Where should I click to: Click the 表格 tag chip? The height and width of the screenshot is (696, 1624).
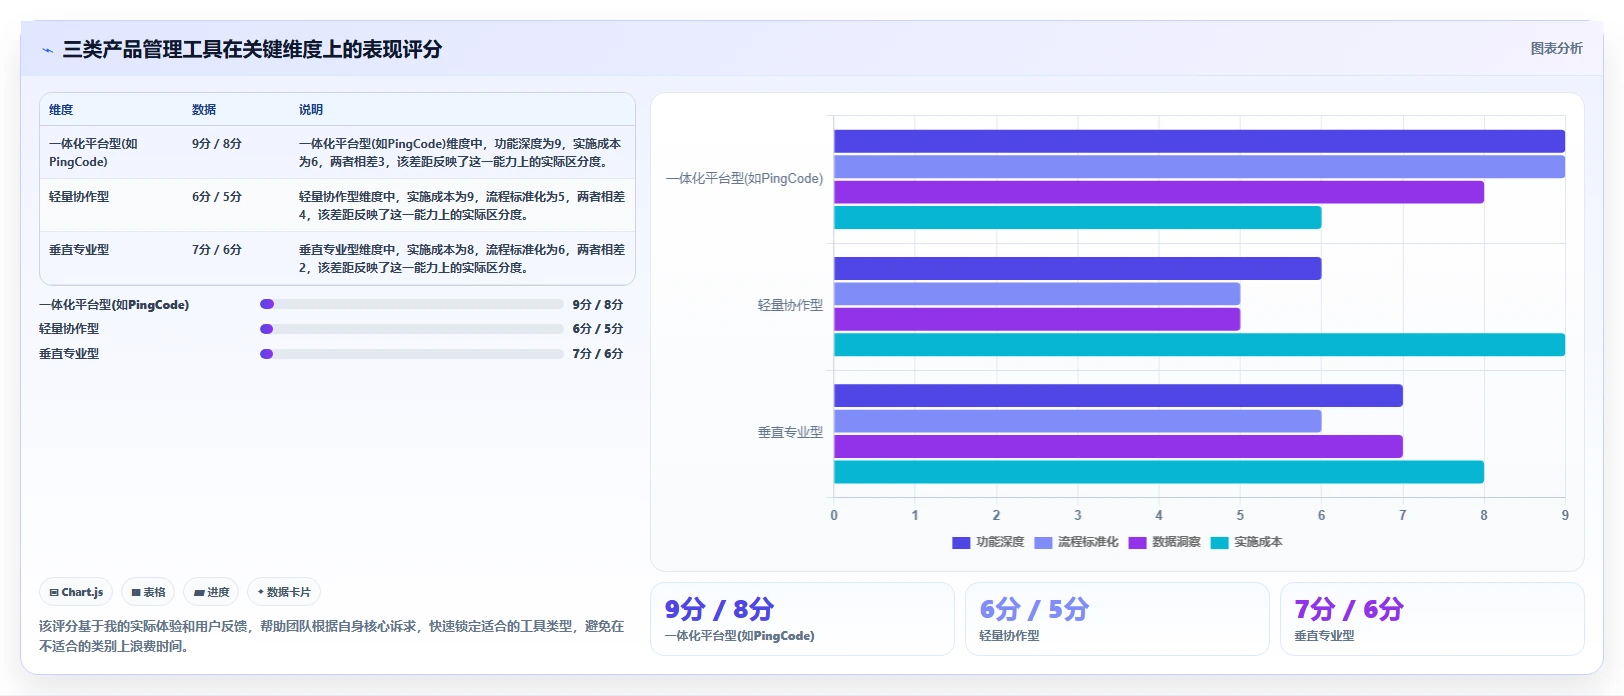(x=148, y=592)
